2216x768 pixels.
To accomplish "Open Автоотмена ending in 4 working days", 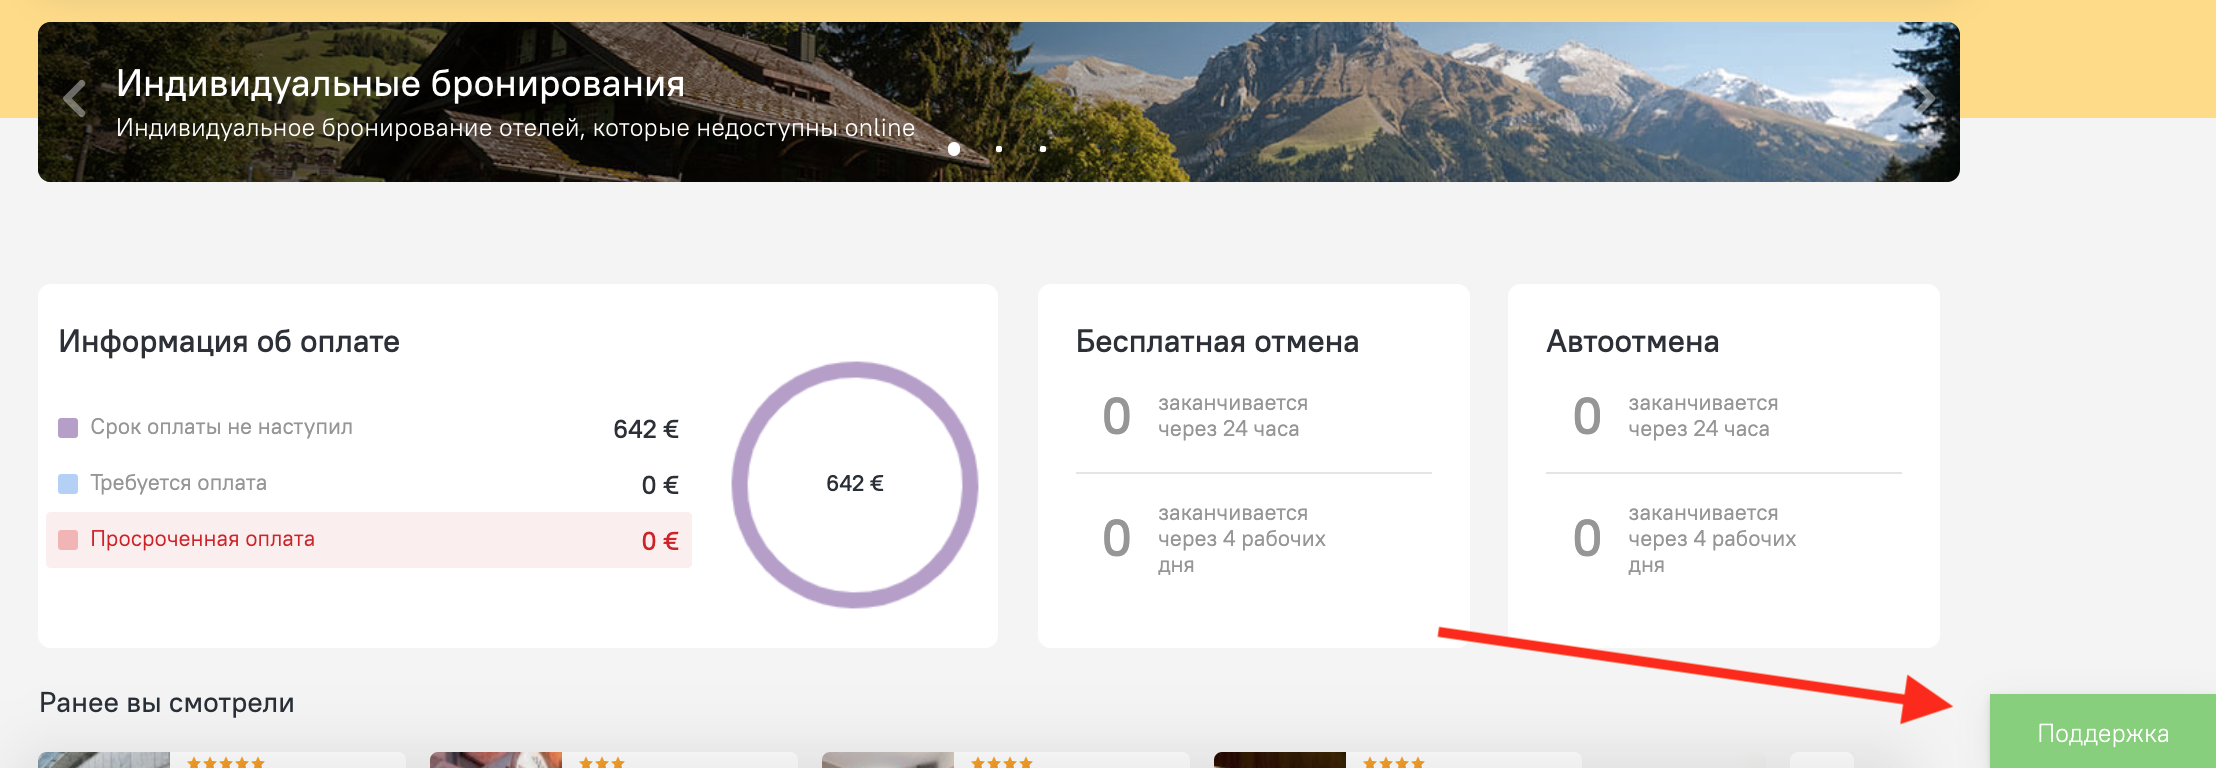I will point(1711,539).
